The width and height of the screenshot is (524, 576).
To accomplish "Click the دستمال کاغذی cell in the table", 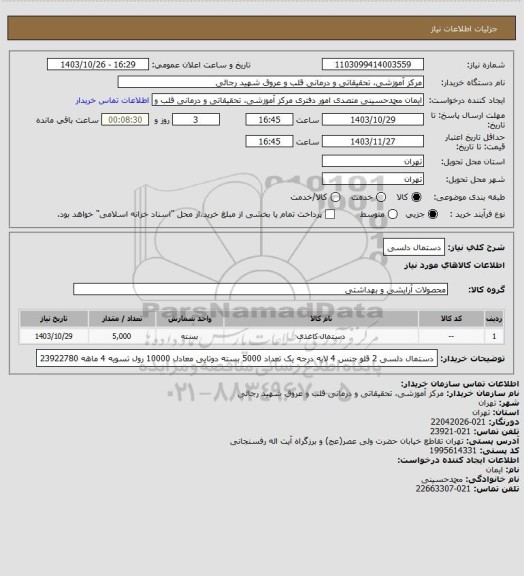I will click(321, 336).
